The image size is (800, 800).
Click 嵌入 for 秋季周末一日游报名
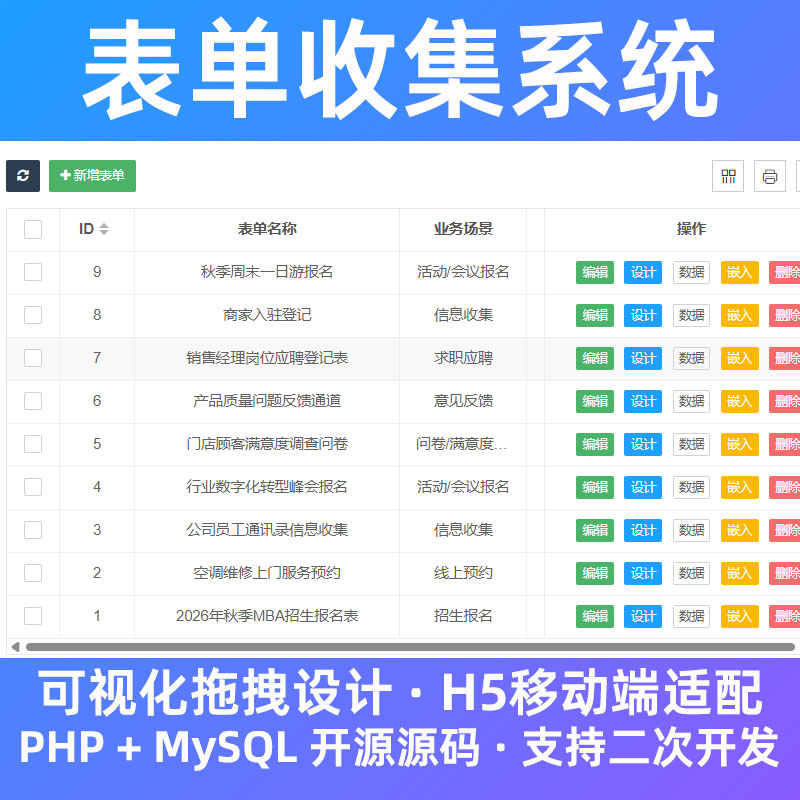(x=740, y=272)
